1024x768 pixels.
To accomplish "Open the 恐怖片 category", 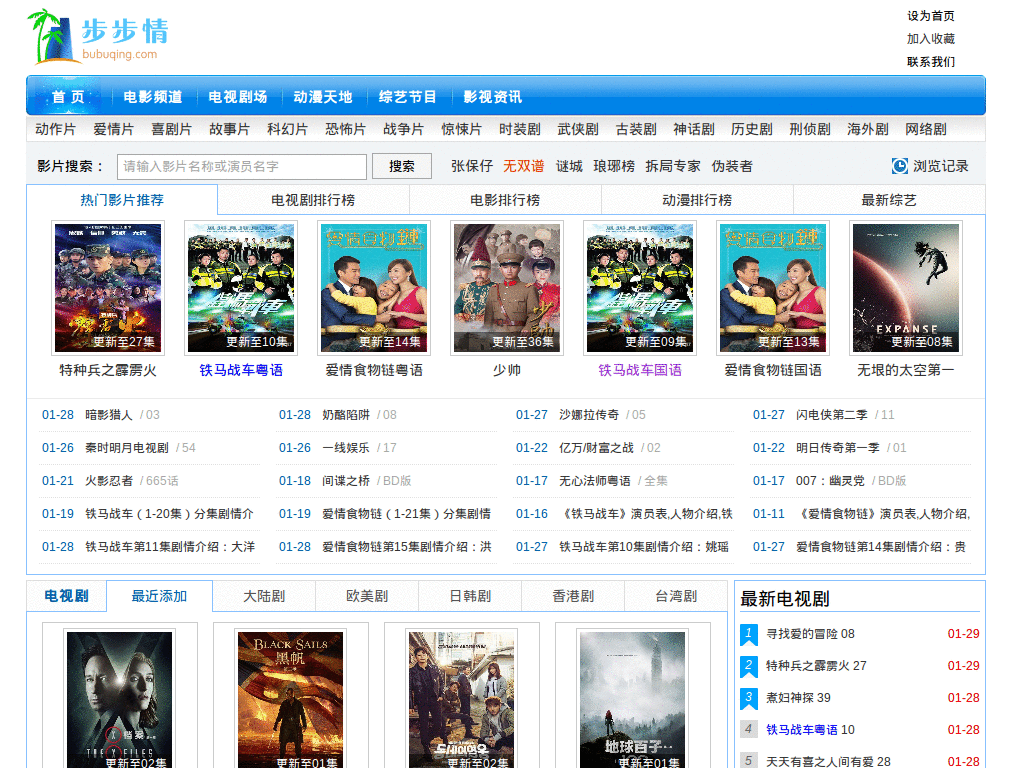I will (345, 129).
